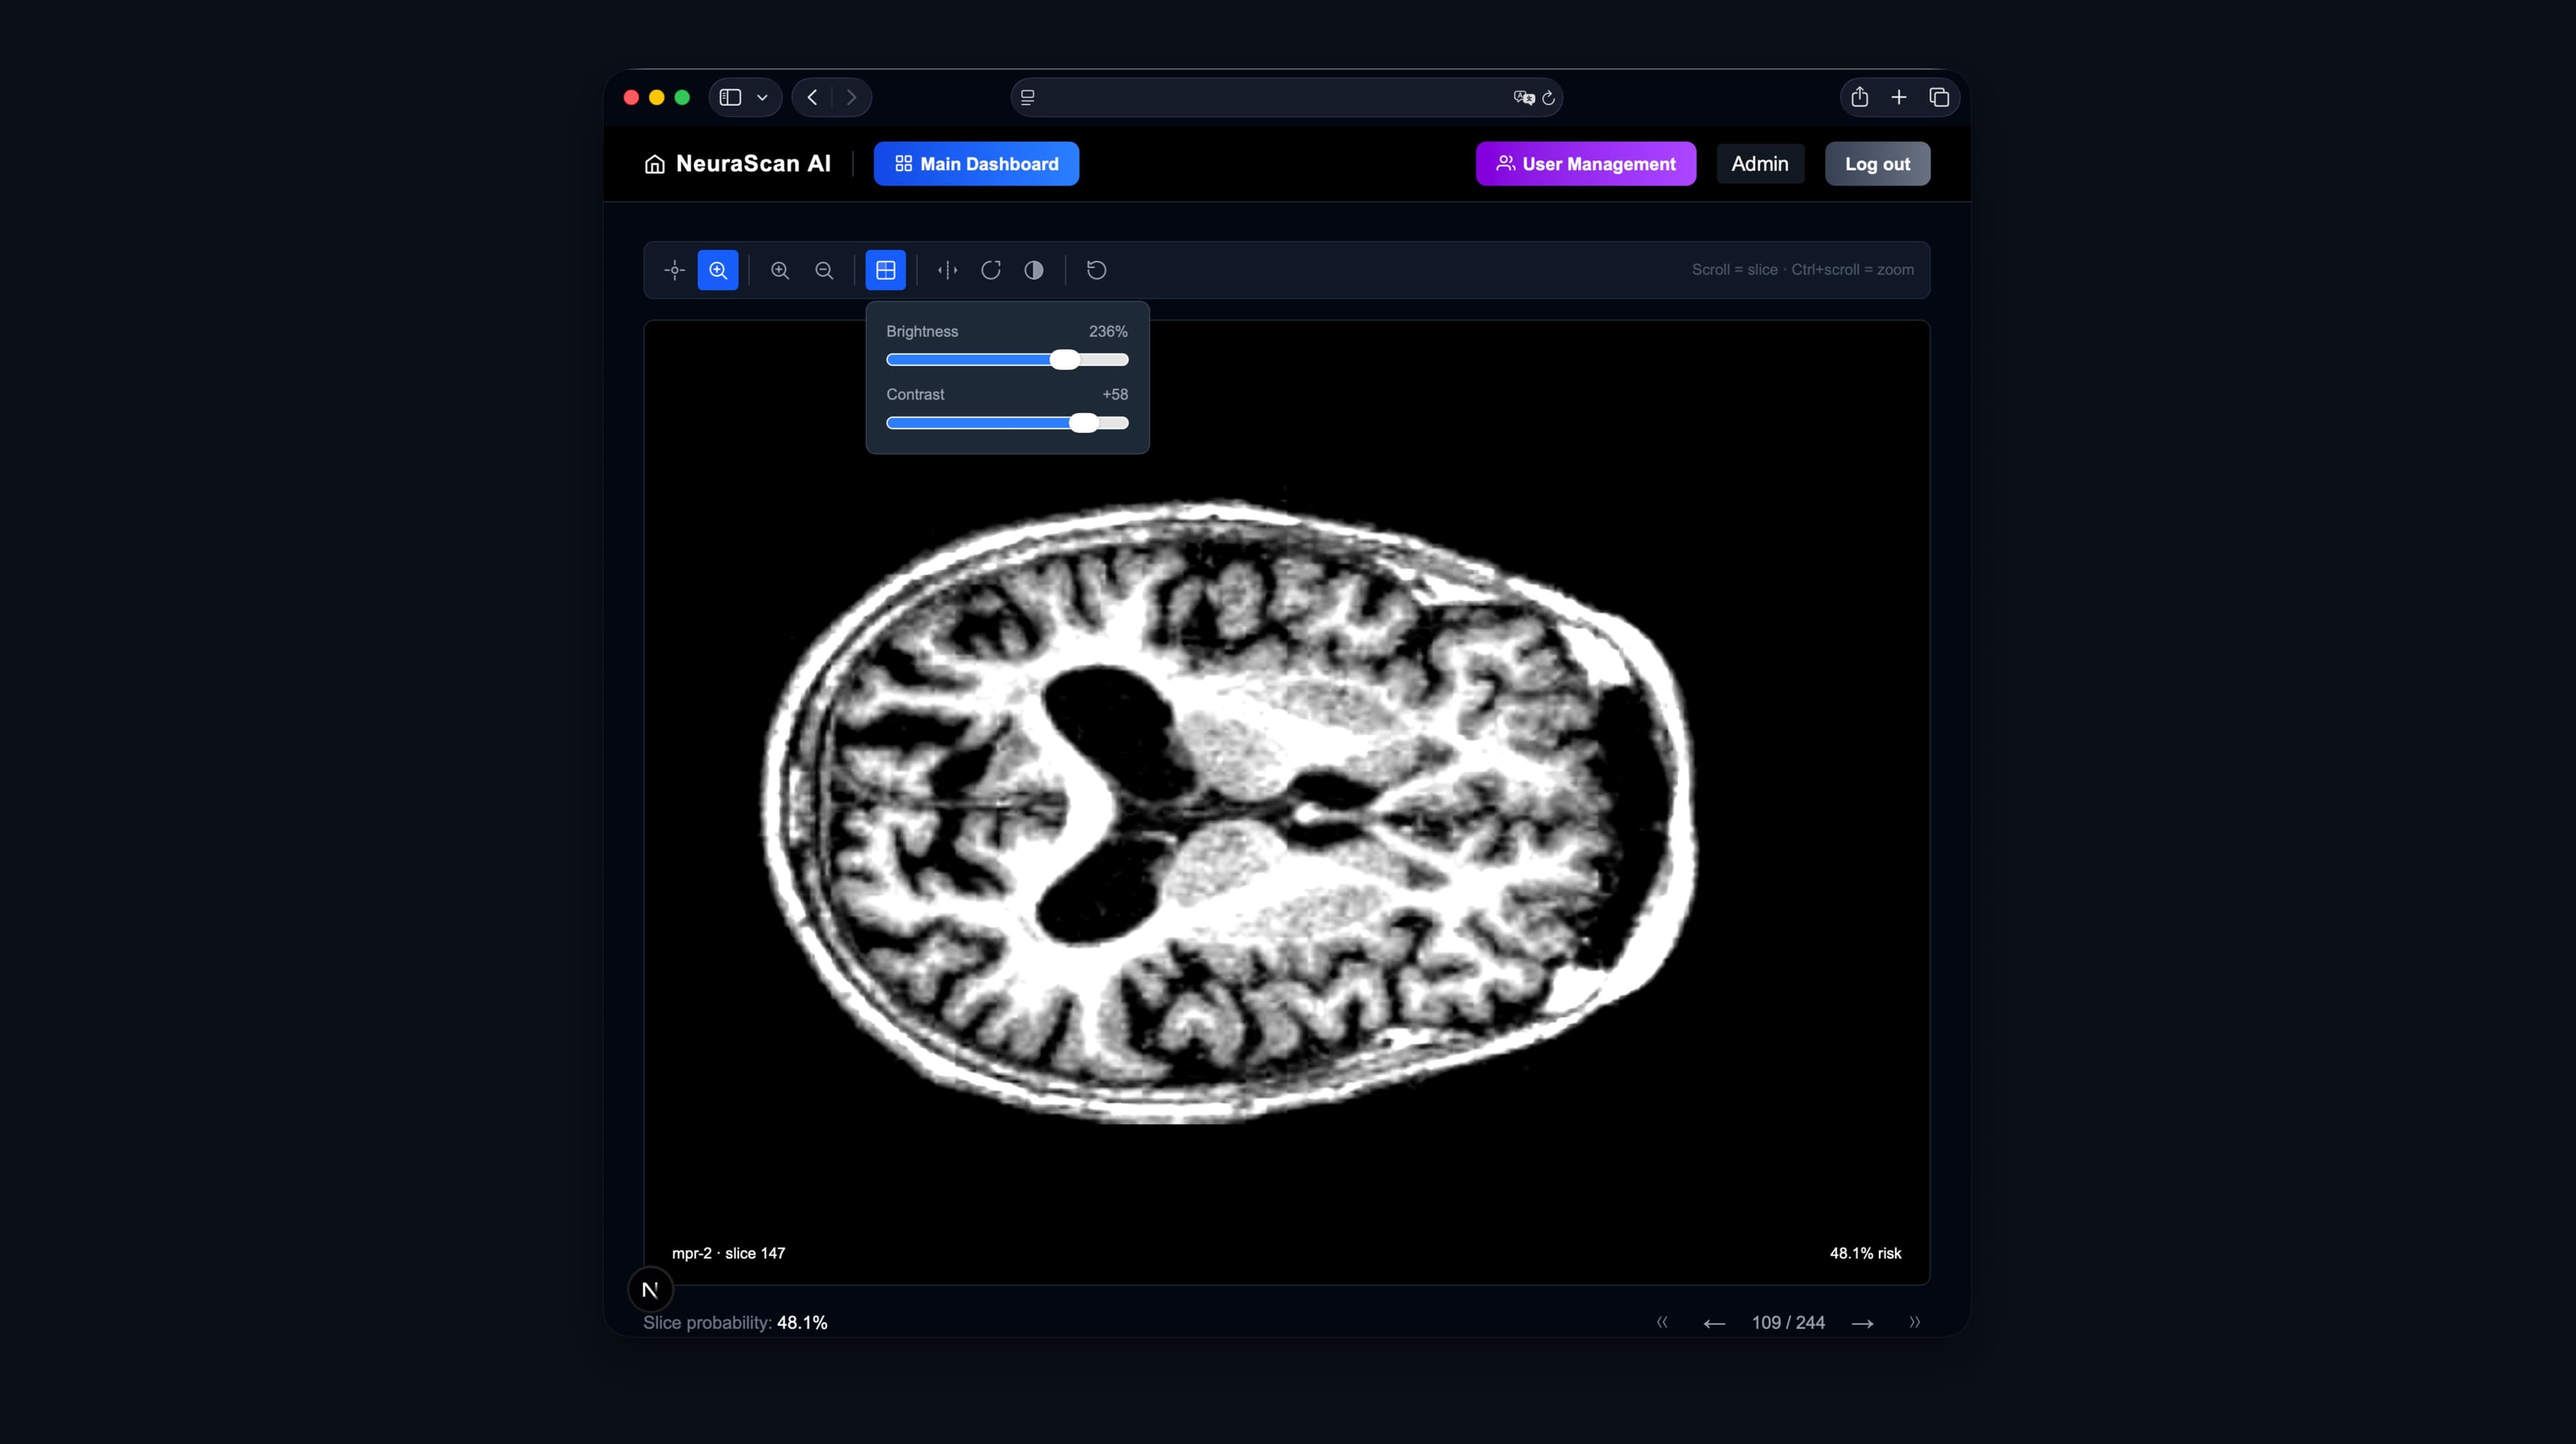Show the browser tab overview
Screen dimensions: 2576x1444
(1938, 97)
